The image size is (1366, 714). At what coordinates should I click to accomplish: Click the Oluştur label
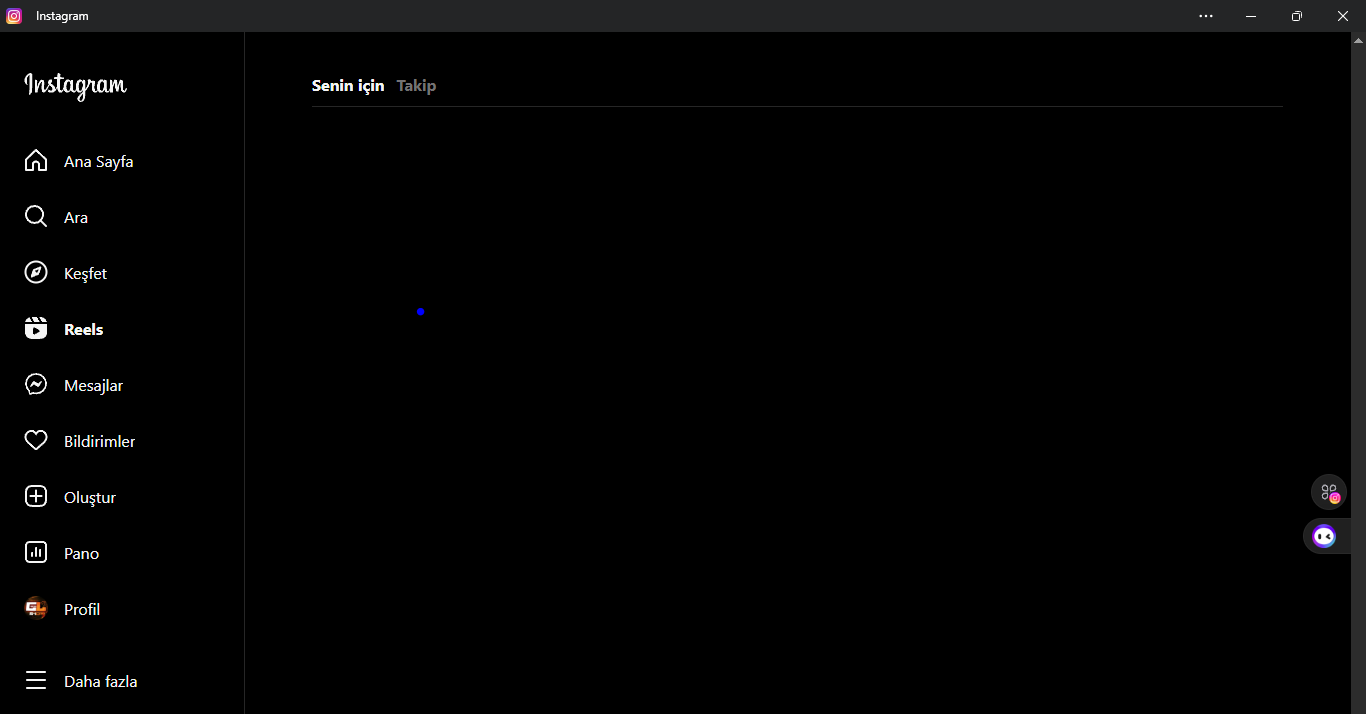tap(90, 498)
